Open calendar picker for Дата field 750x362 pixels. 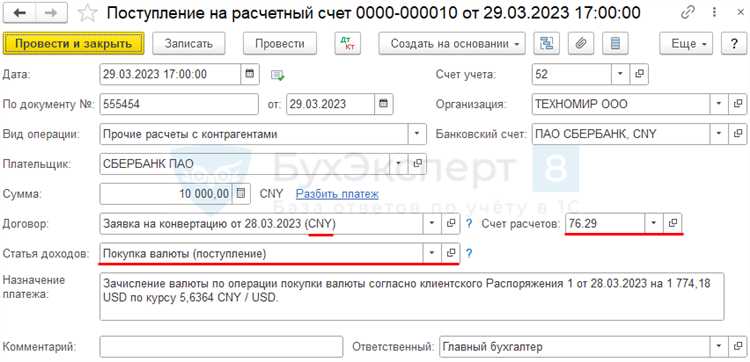pos(250,74)
